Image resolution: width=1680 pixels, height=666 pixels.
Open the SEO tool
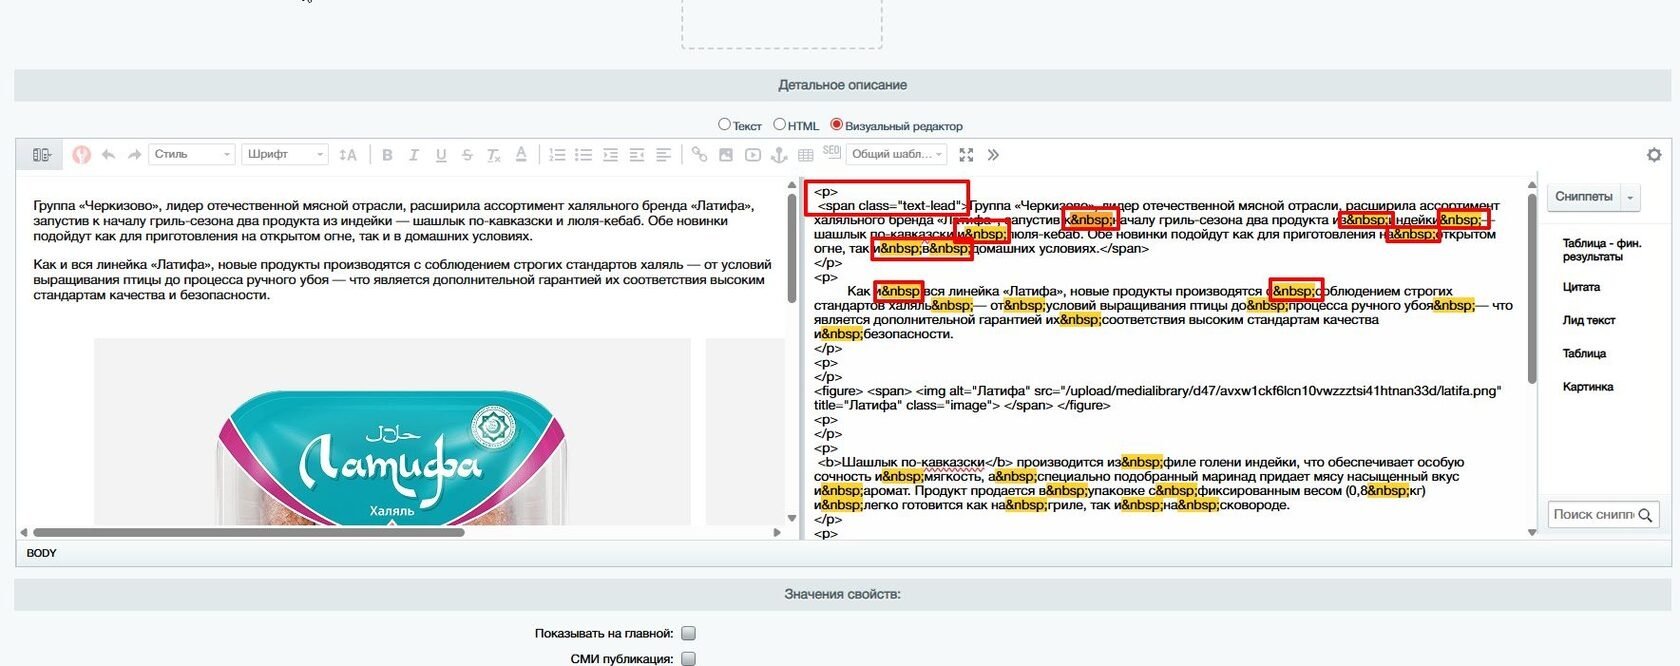832,152
